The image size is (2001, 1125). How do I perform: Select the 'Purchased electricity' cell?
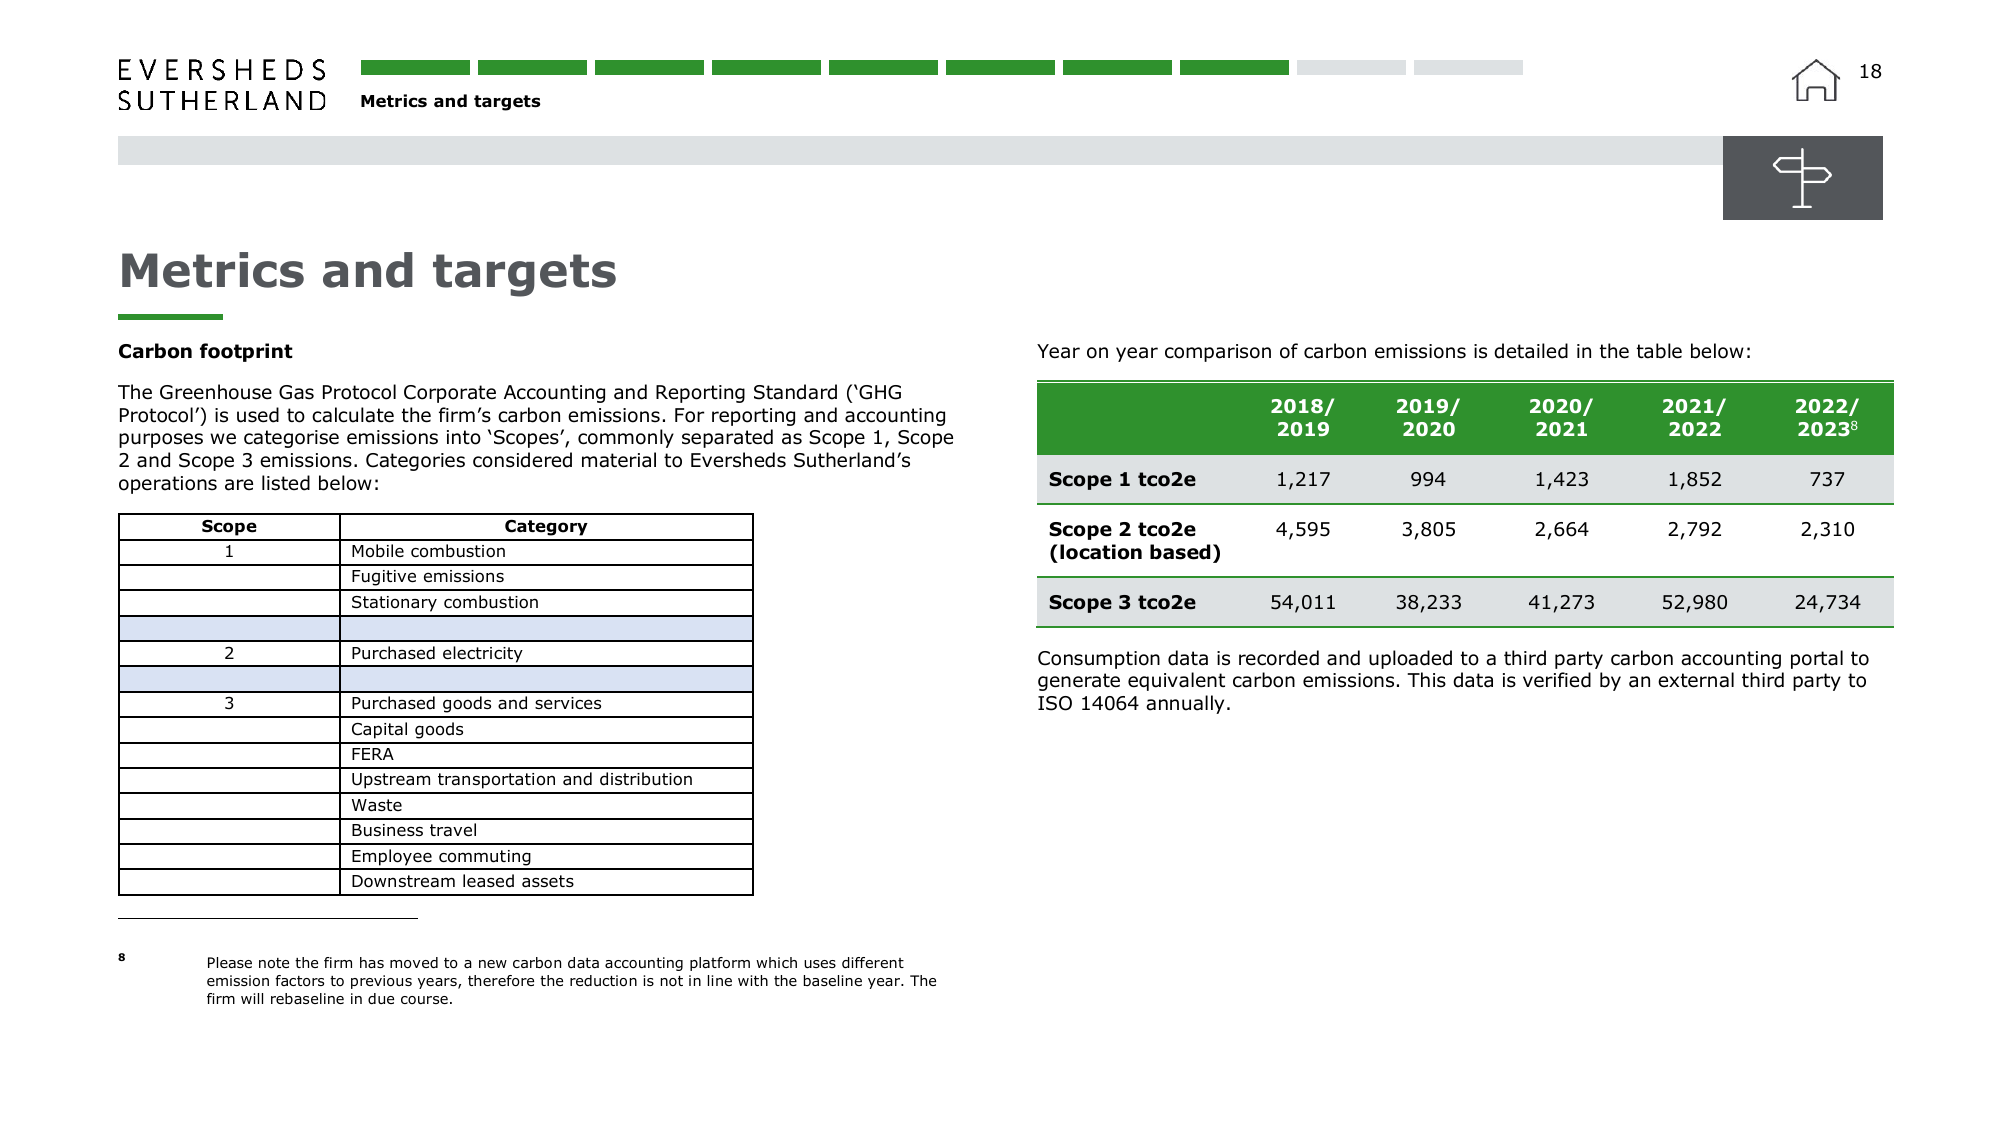pos(546,654)
